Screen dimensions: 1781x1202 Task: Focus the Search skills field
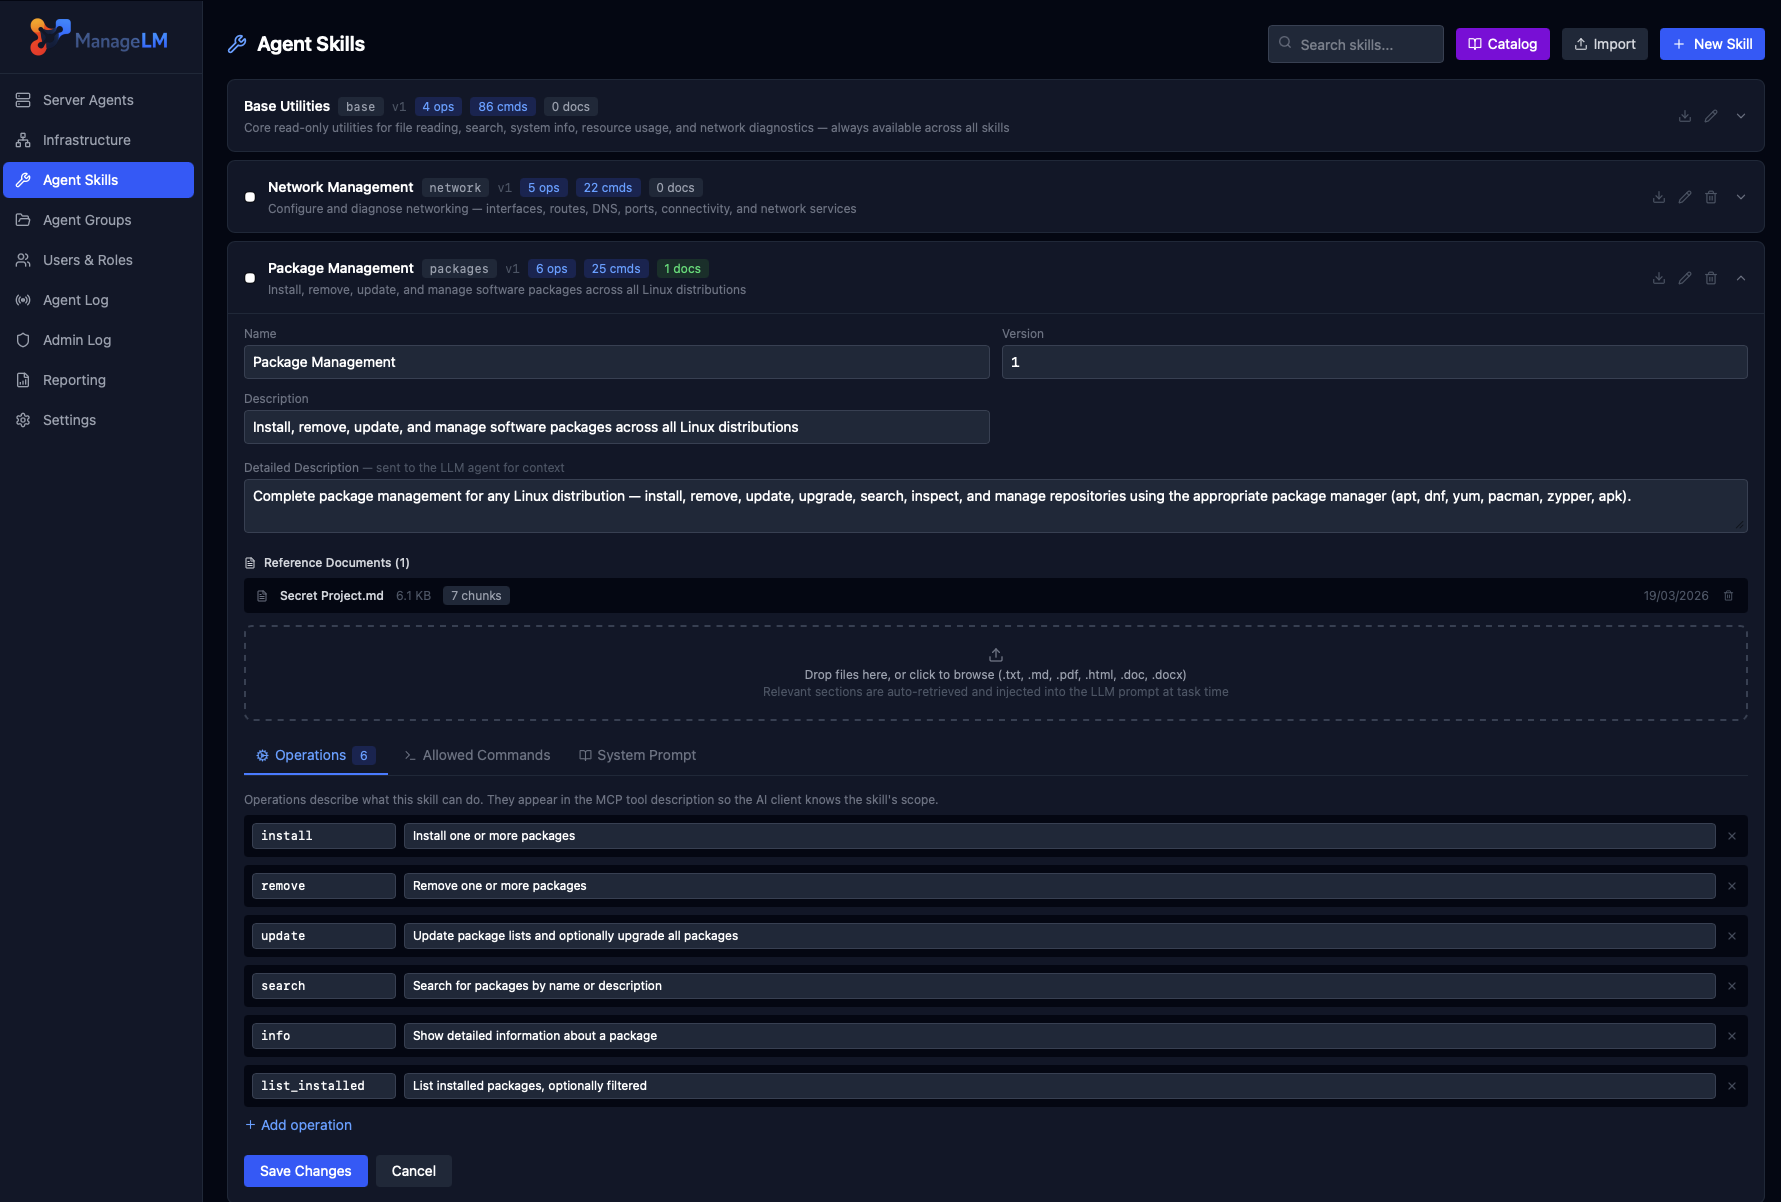click(x=1355, y=44)
